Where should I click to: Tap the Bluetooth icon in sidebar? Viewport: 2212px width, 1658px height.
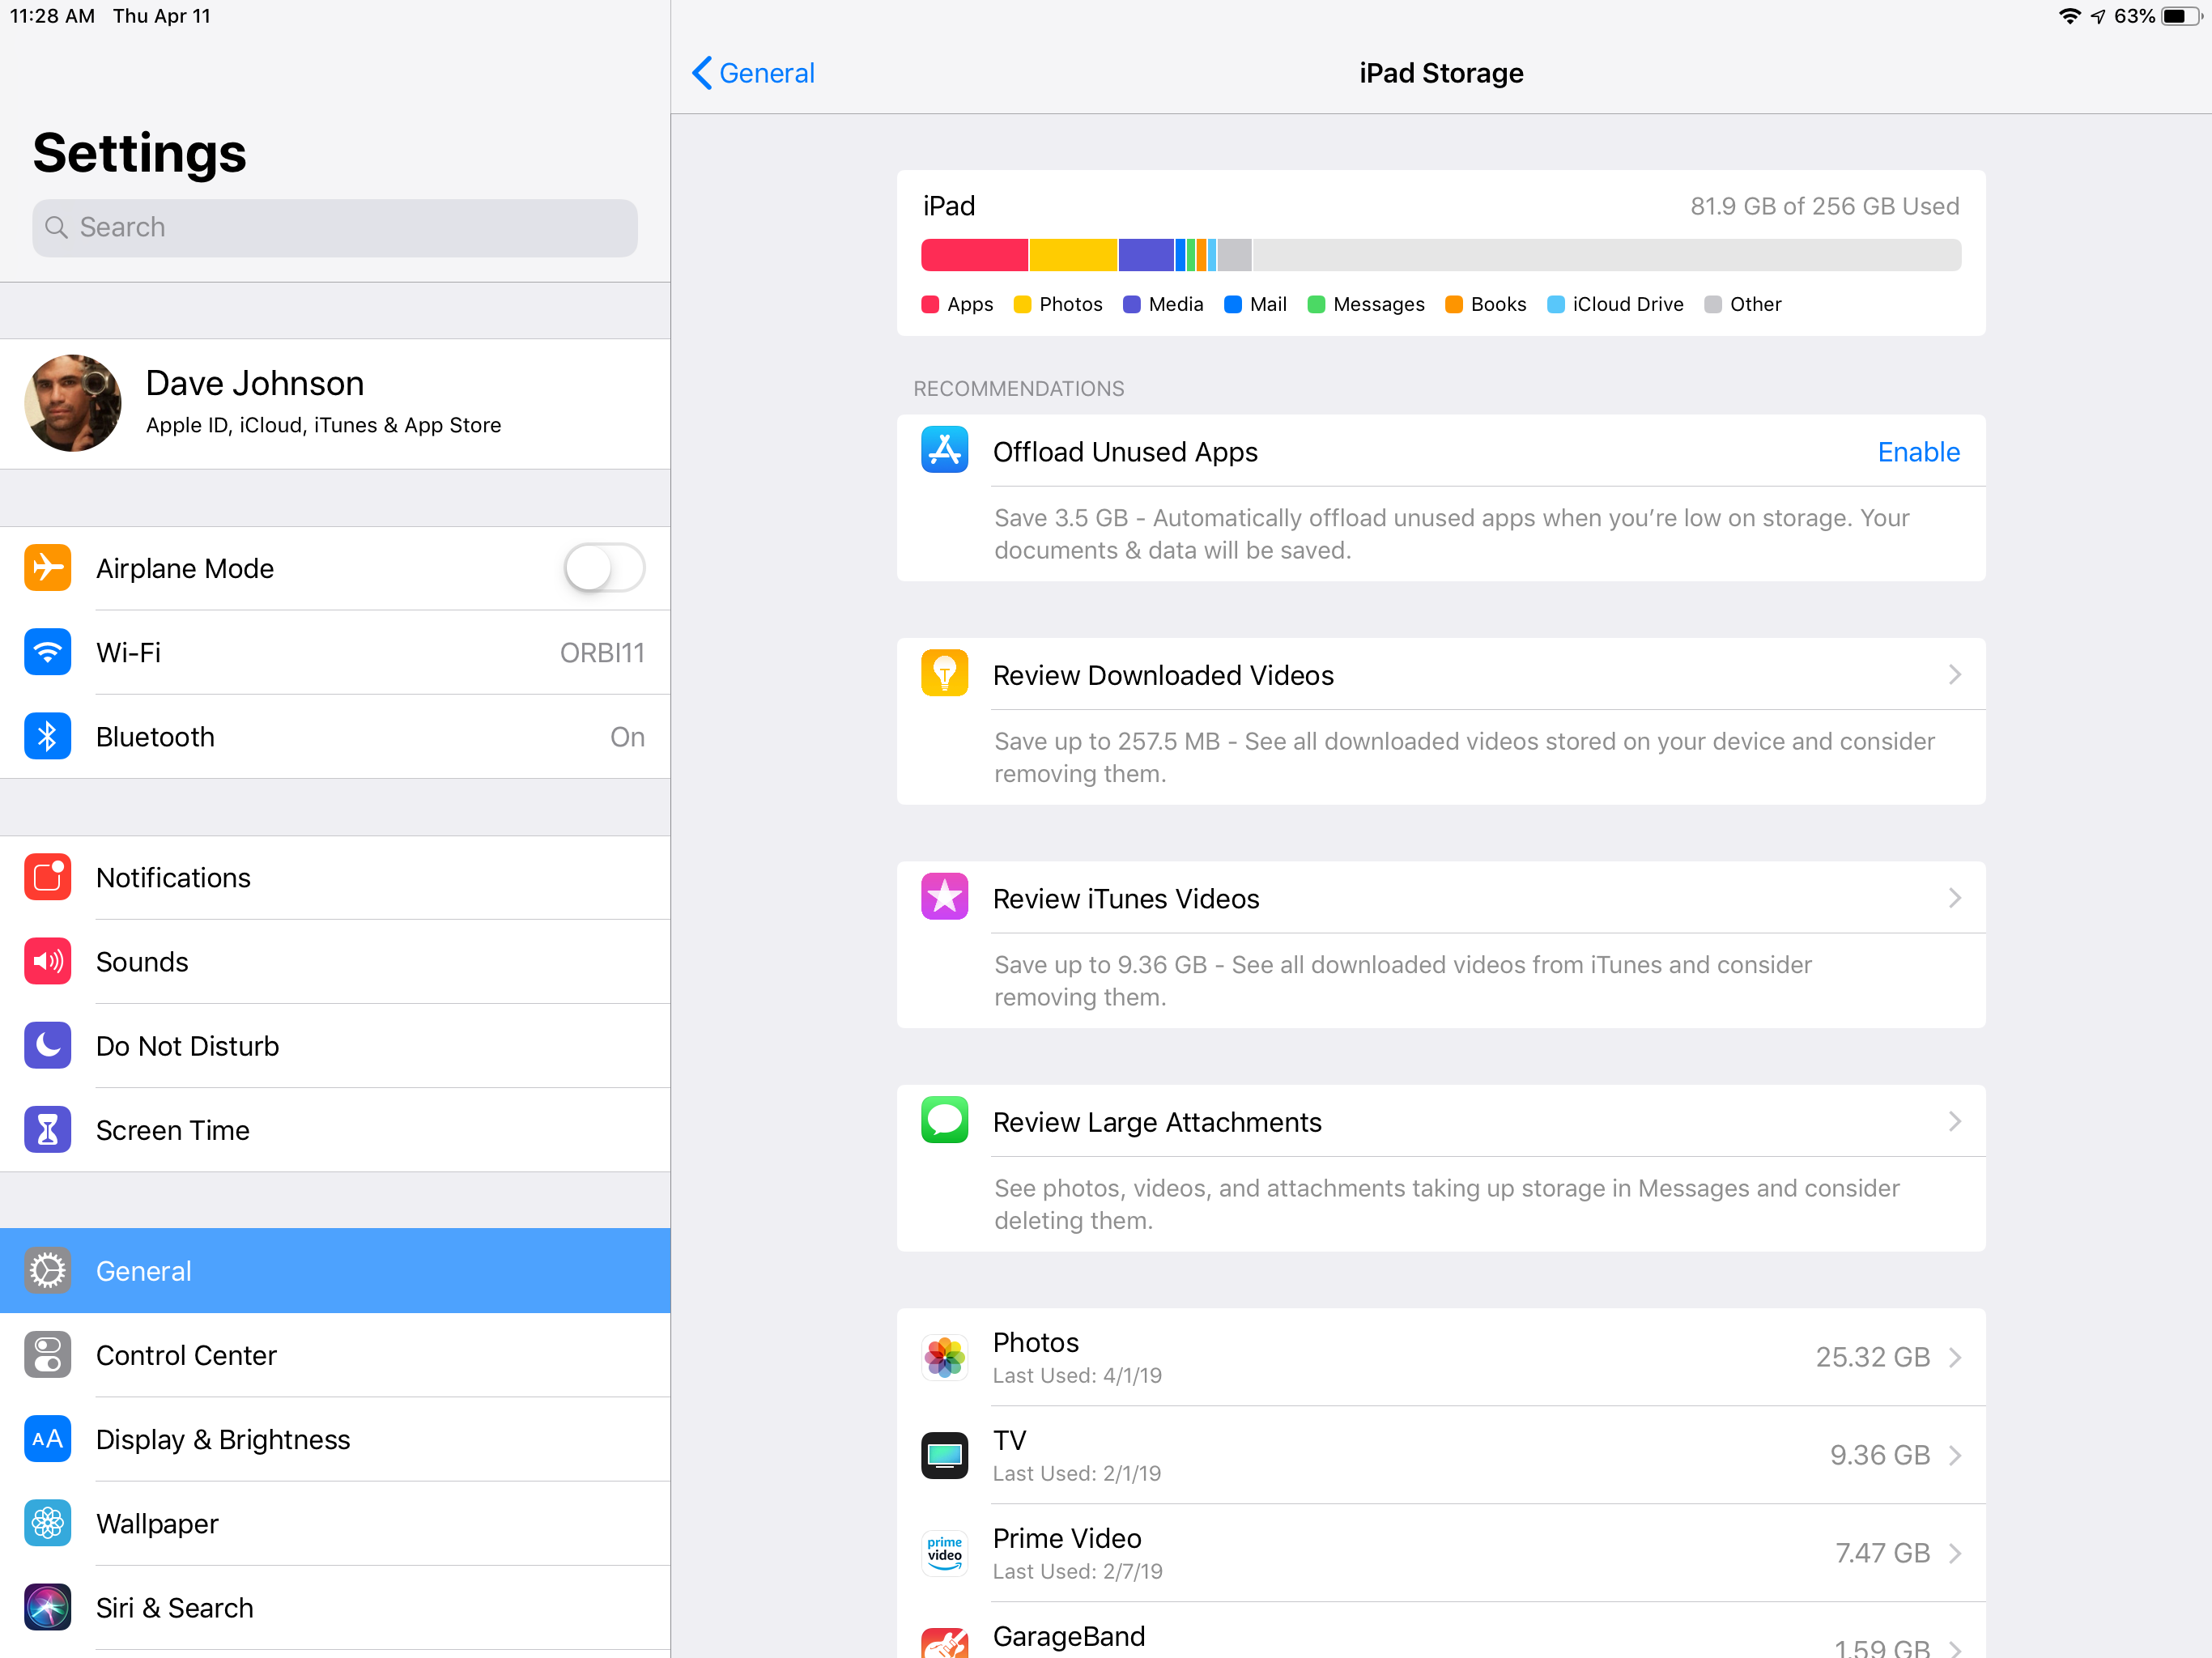point(47,737)
